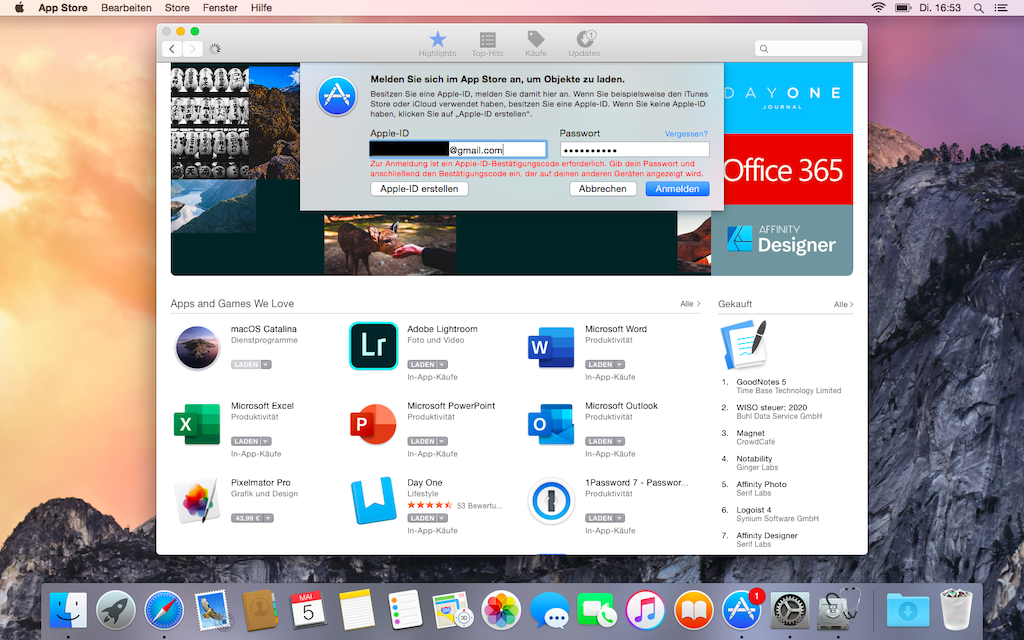
Task: Open the Hilfe menu
Action: coord(261,8)
